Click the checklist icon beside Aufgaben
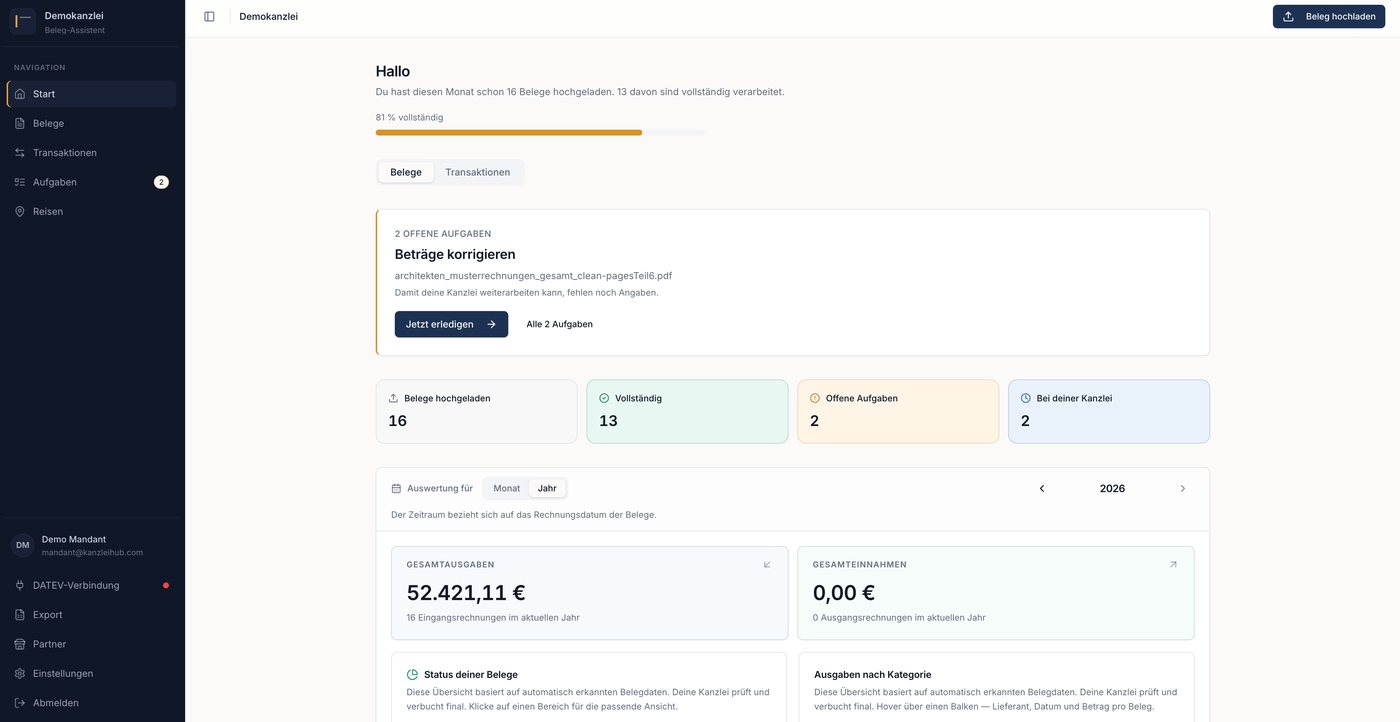 20,182
